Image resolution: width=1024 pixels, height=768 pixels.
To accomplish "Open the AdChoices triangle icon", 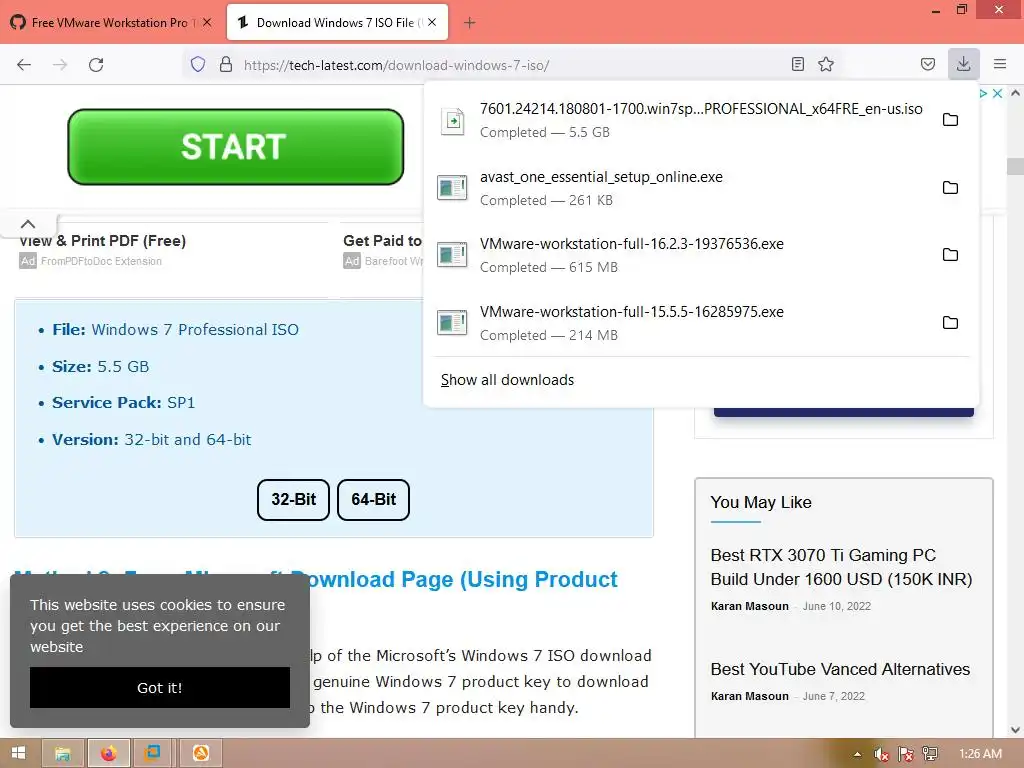I will [983, 93].
